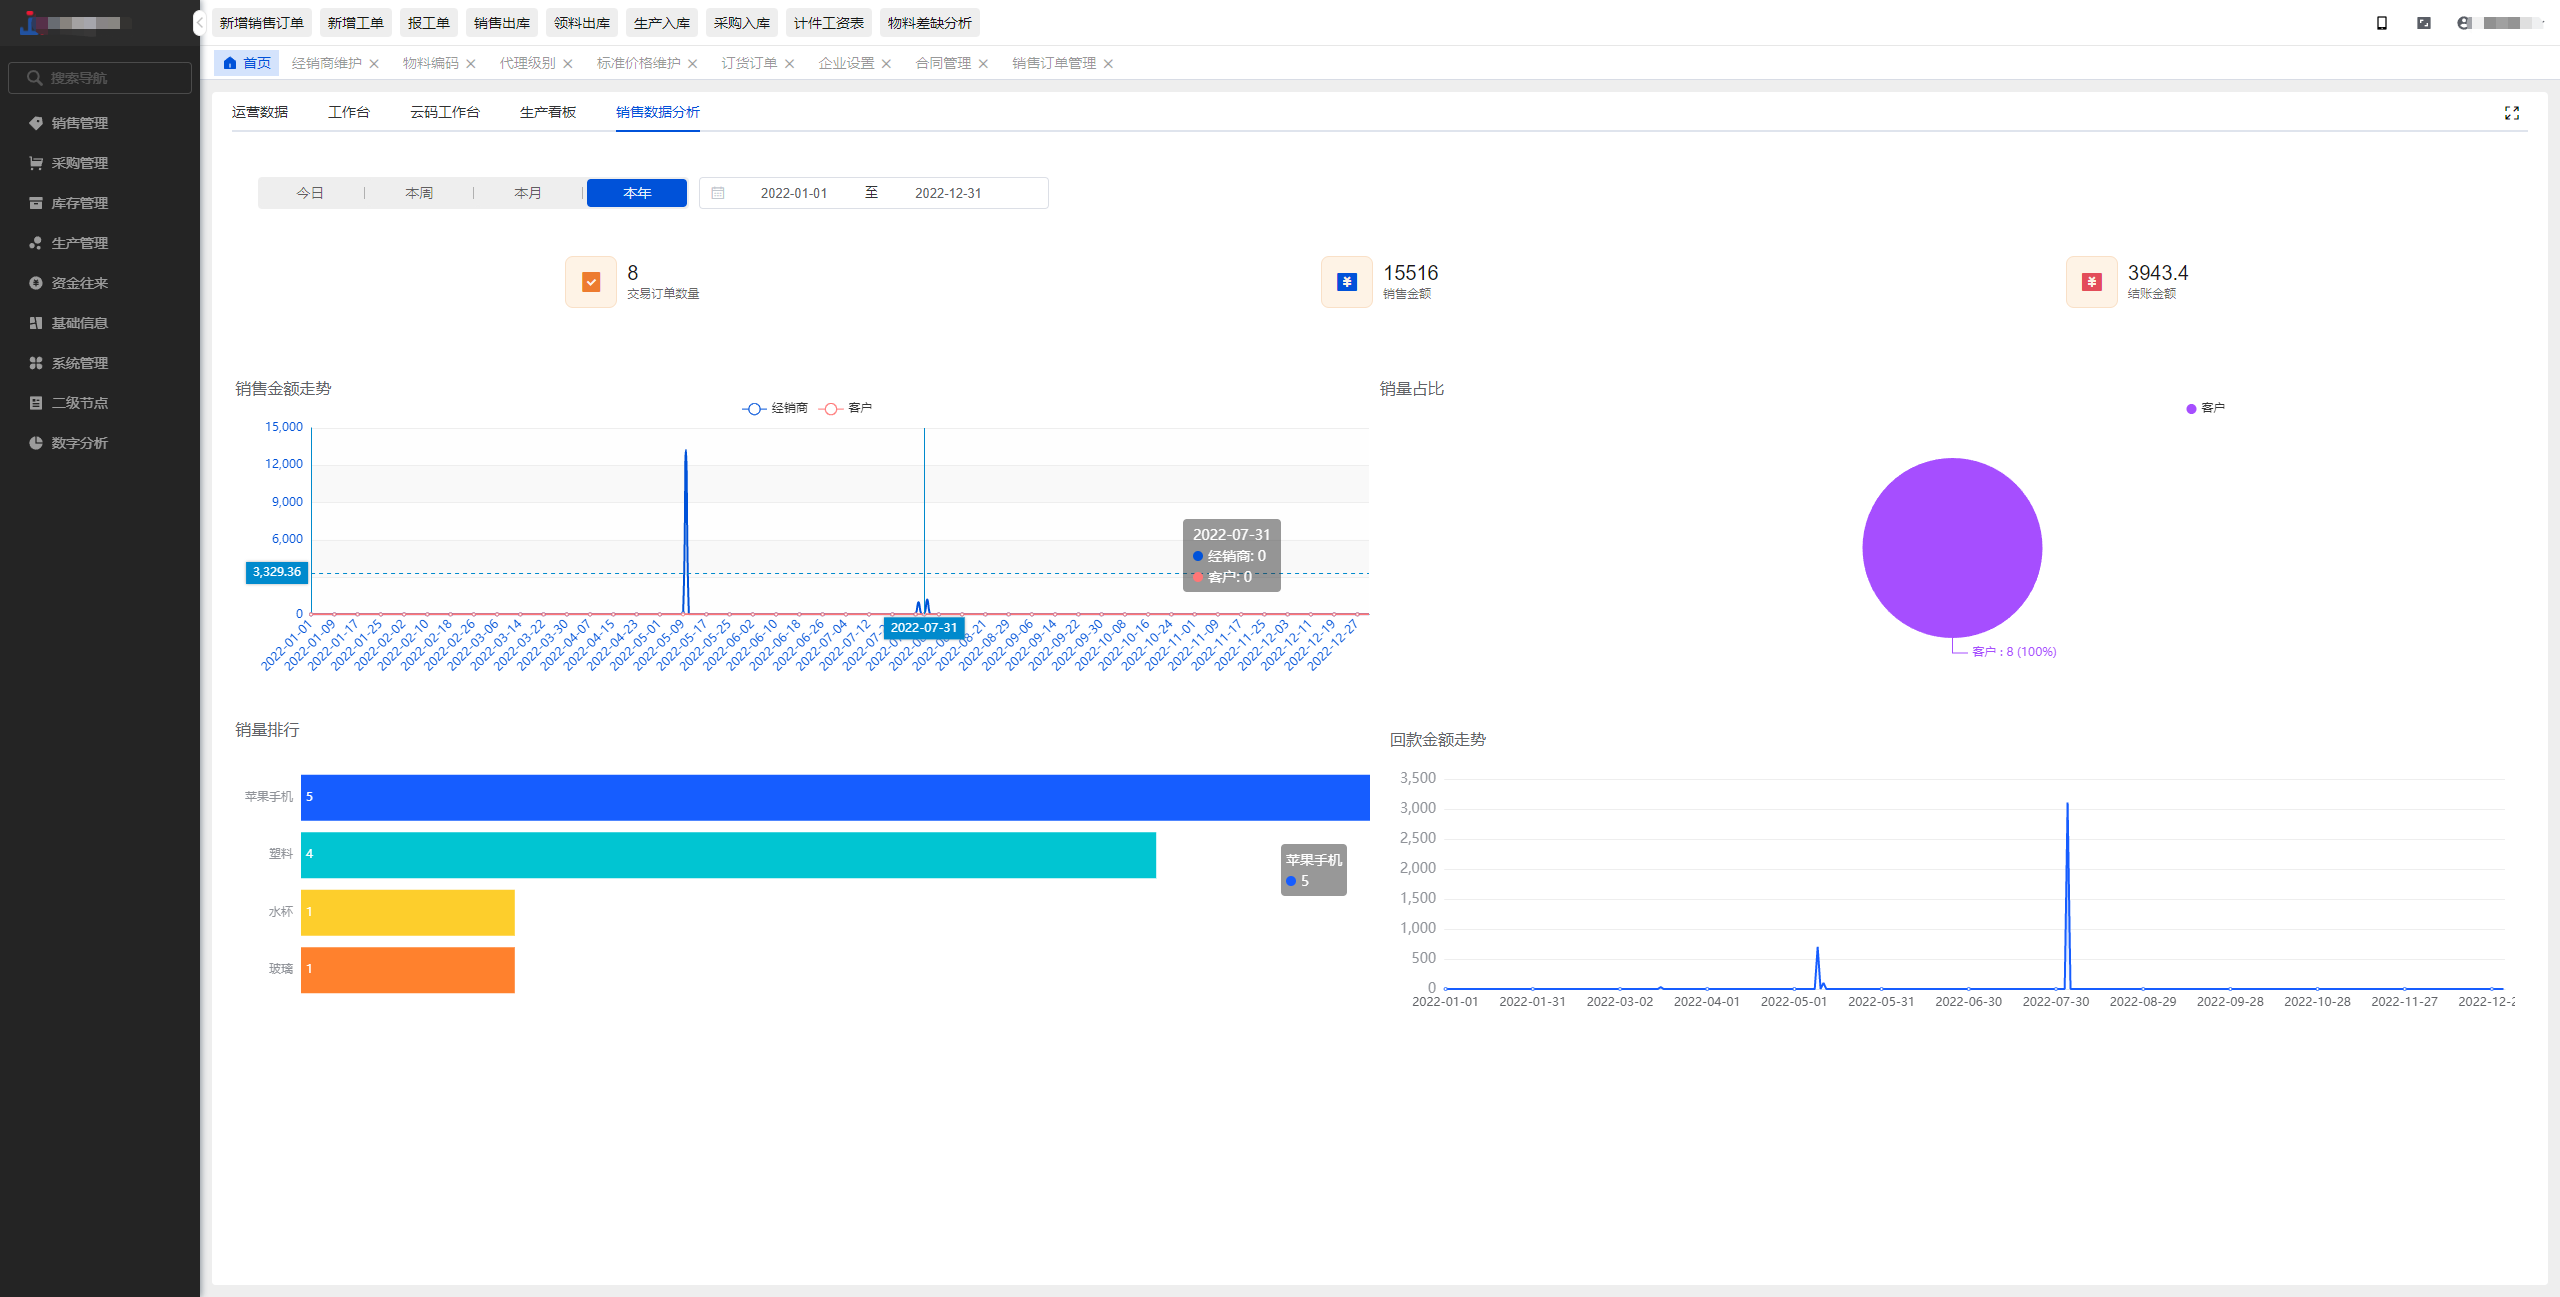Close the 企业设置 tab

pos(887,64)
